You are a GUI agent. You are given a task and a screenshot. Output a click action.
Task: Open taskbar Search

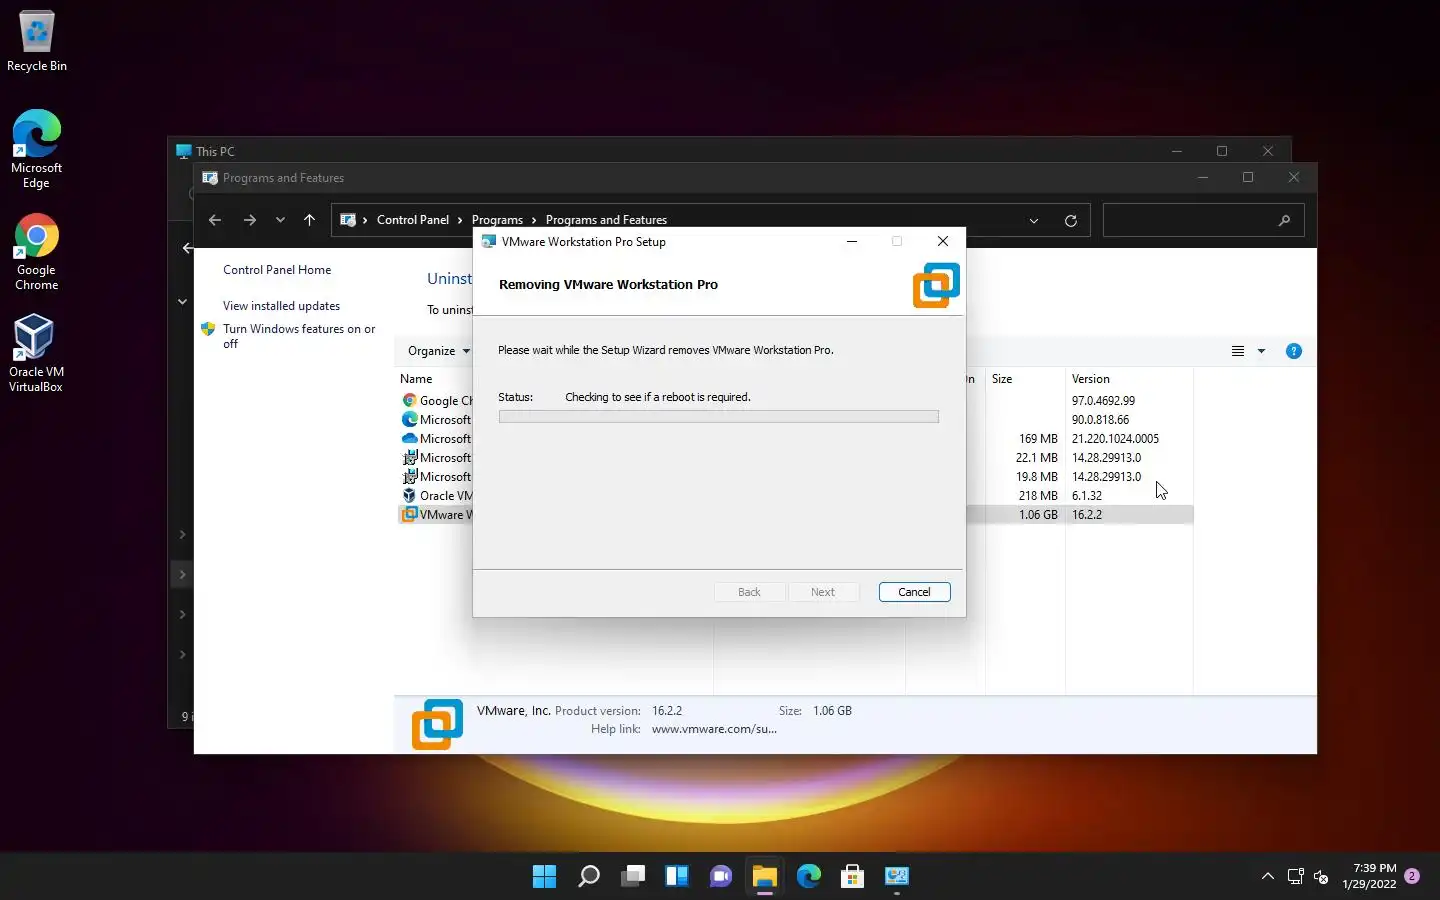coord(589,876)
